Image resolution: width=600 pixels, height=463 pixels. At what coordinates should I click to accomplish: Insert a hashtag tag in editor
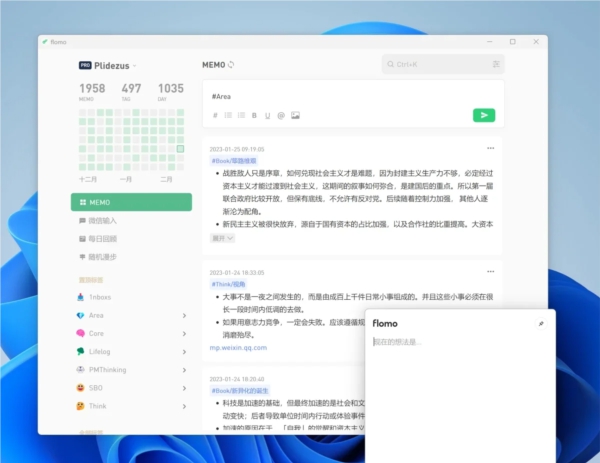(215, 115)
